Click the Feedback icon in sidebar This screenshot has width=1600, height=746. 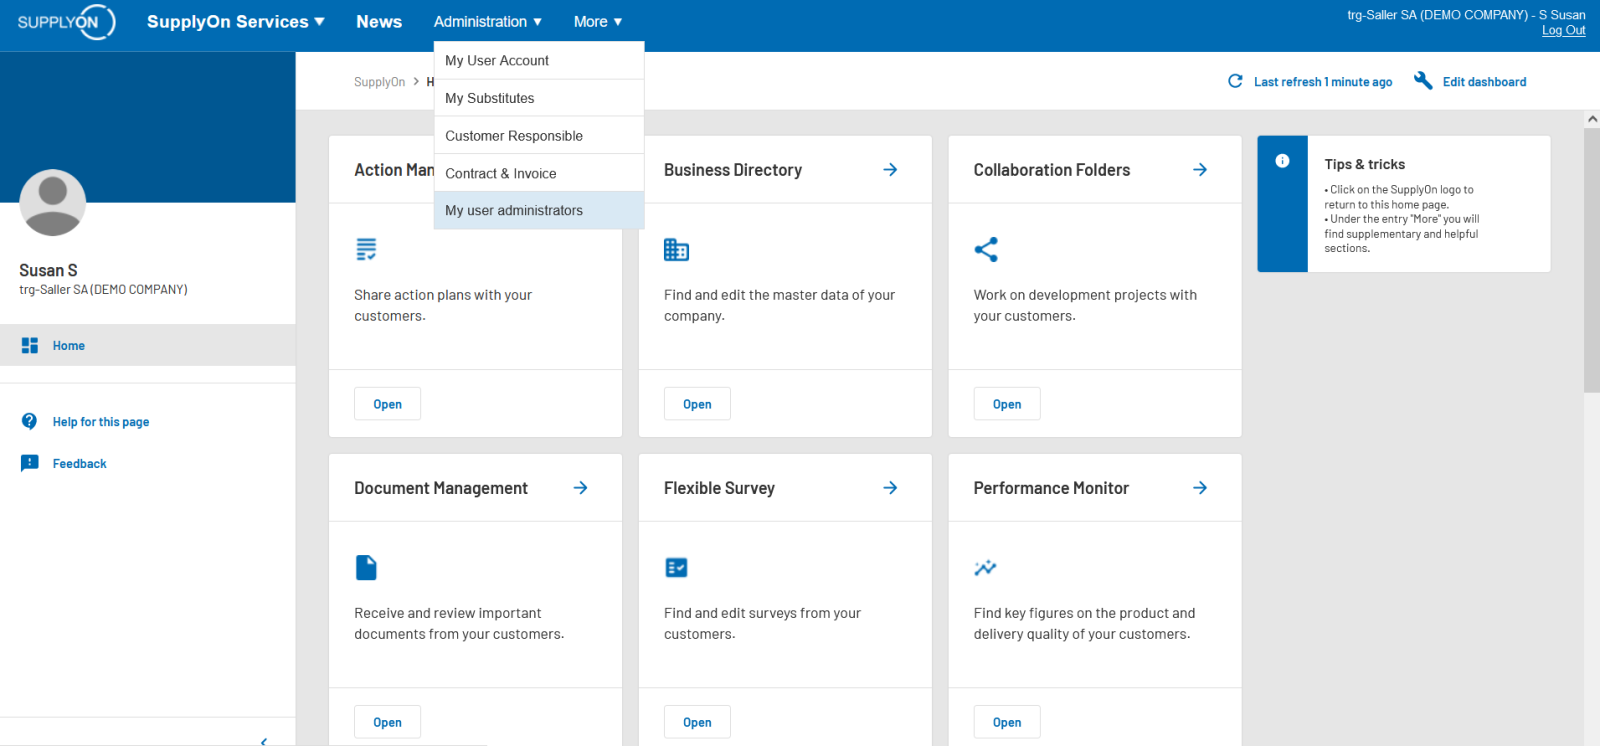(x=30, y=463)
